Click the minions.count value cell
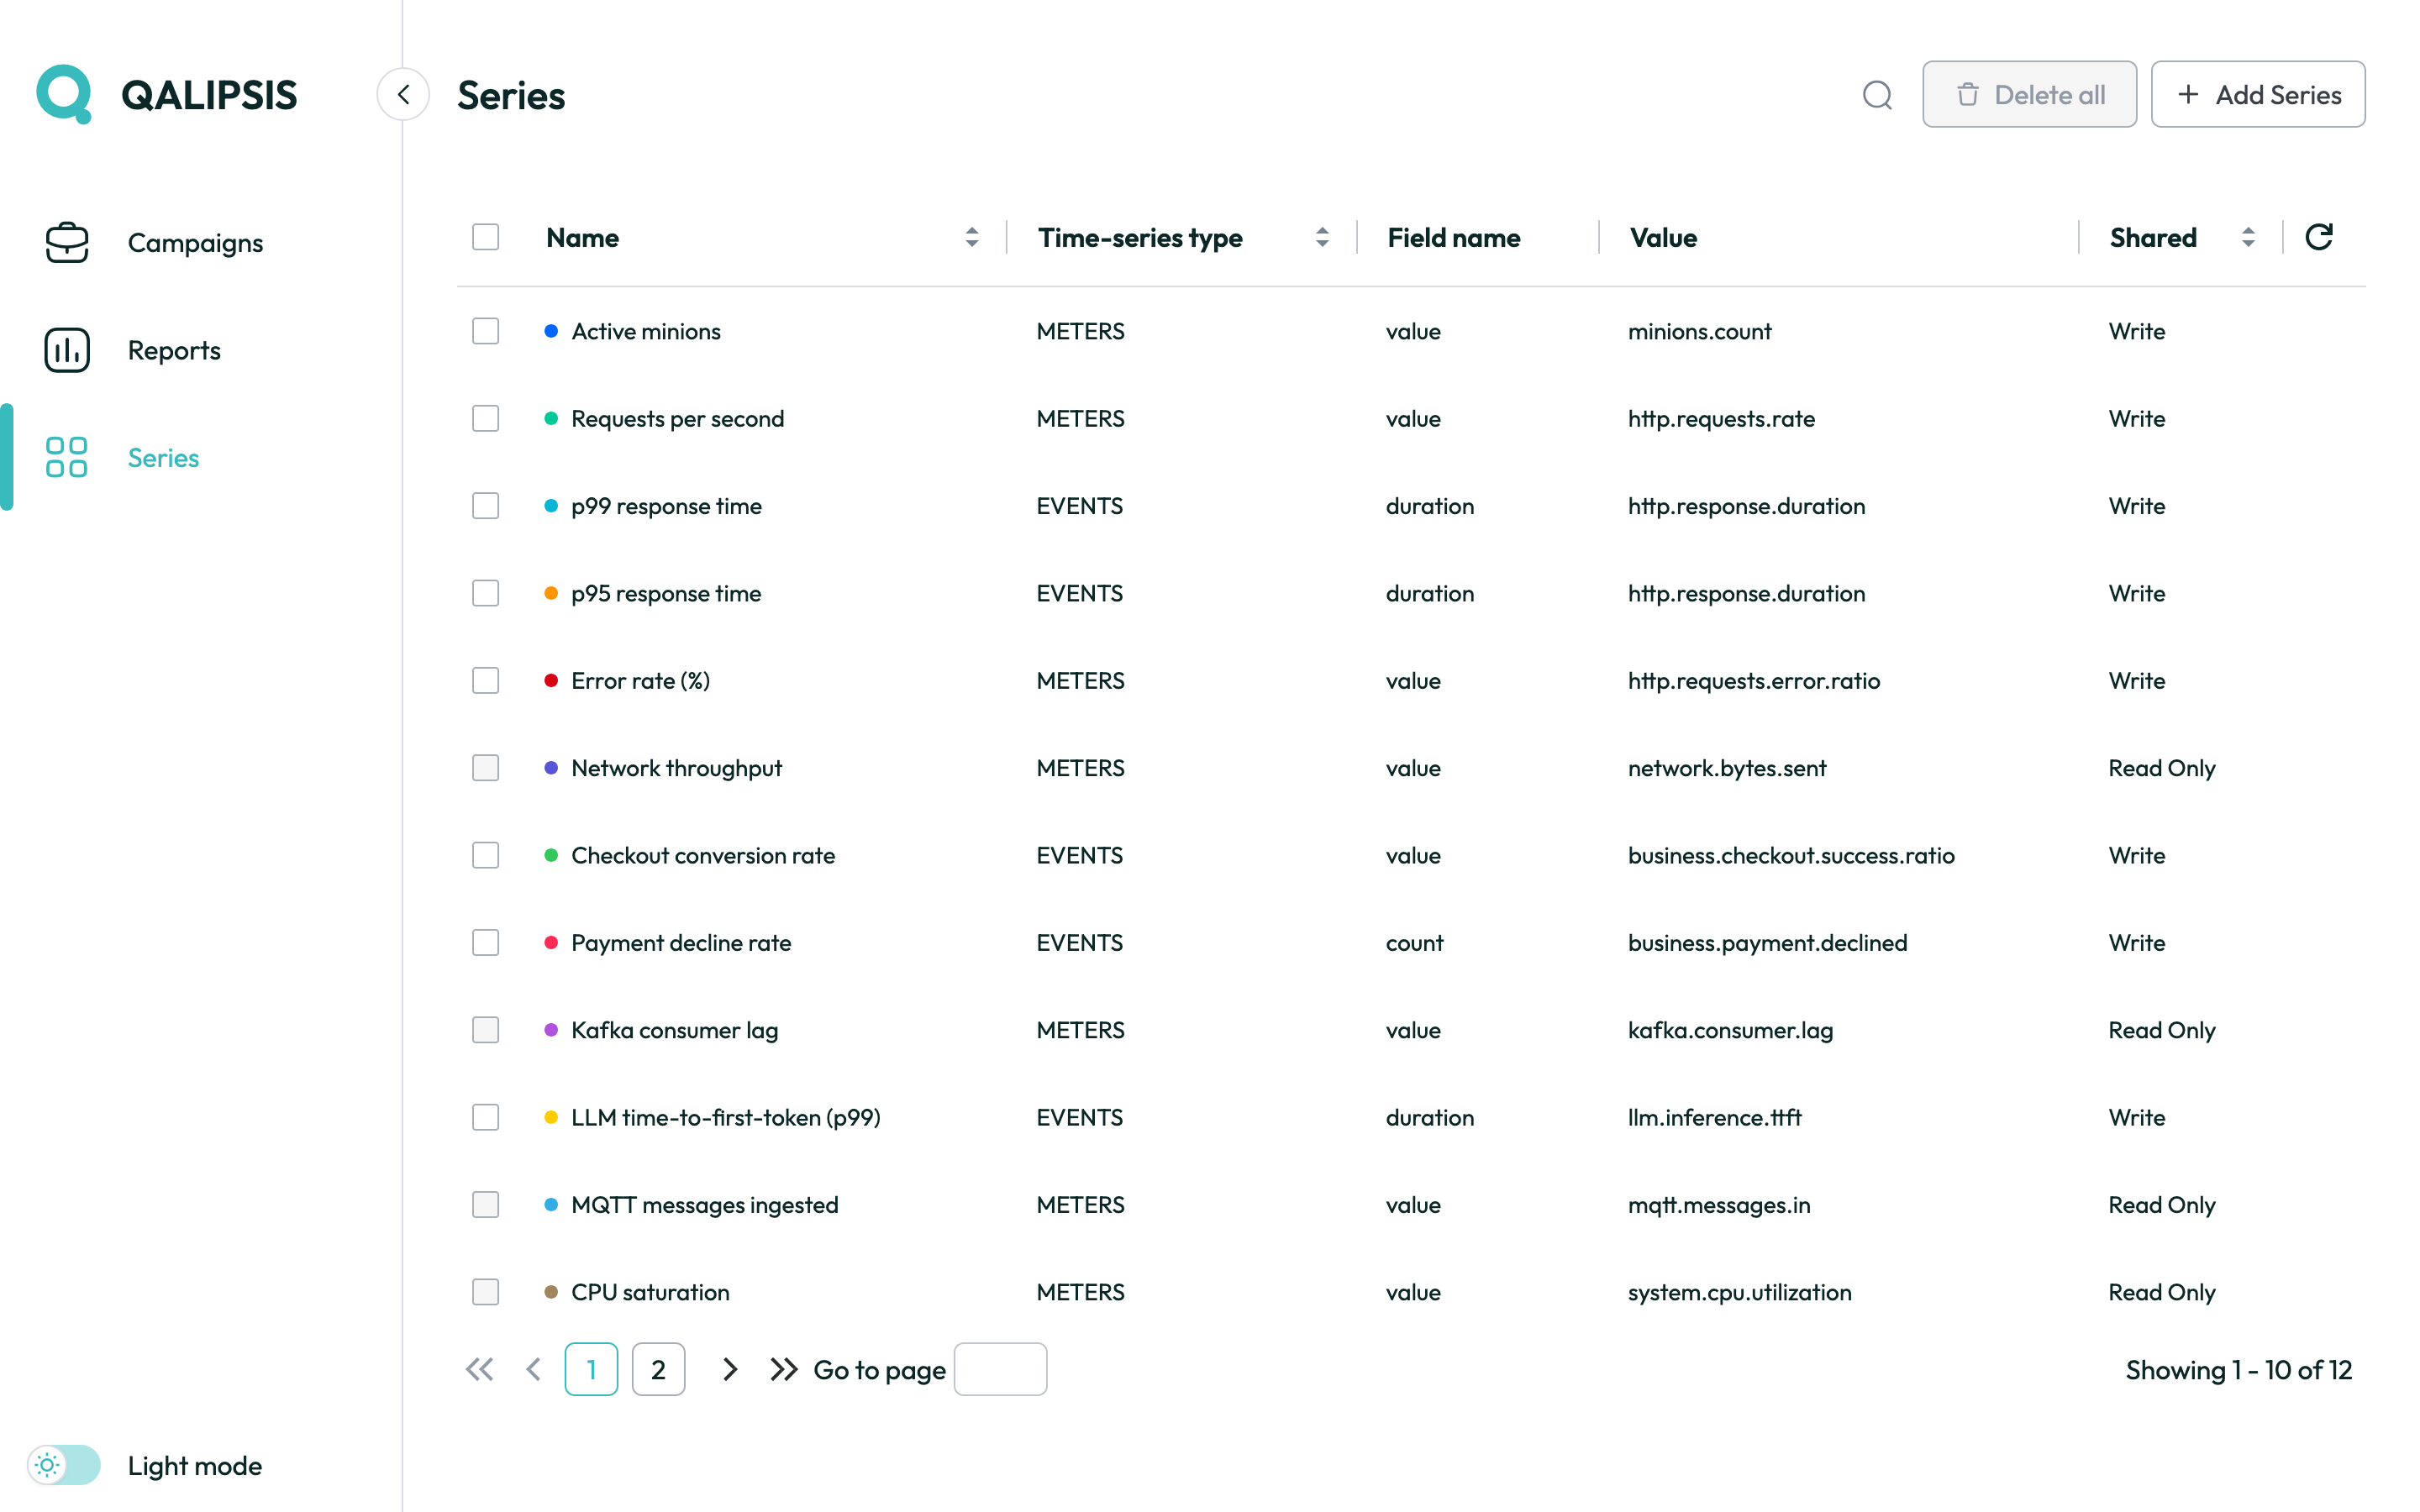The image size is (2420, 1512). (1699, 331)
